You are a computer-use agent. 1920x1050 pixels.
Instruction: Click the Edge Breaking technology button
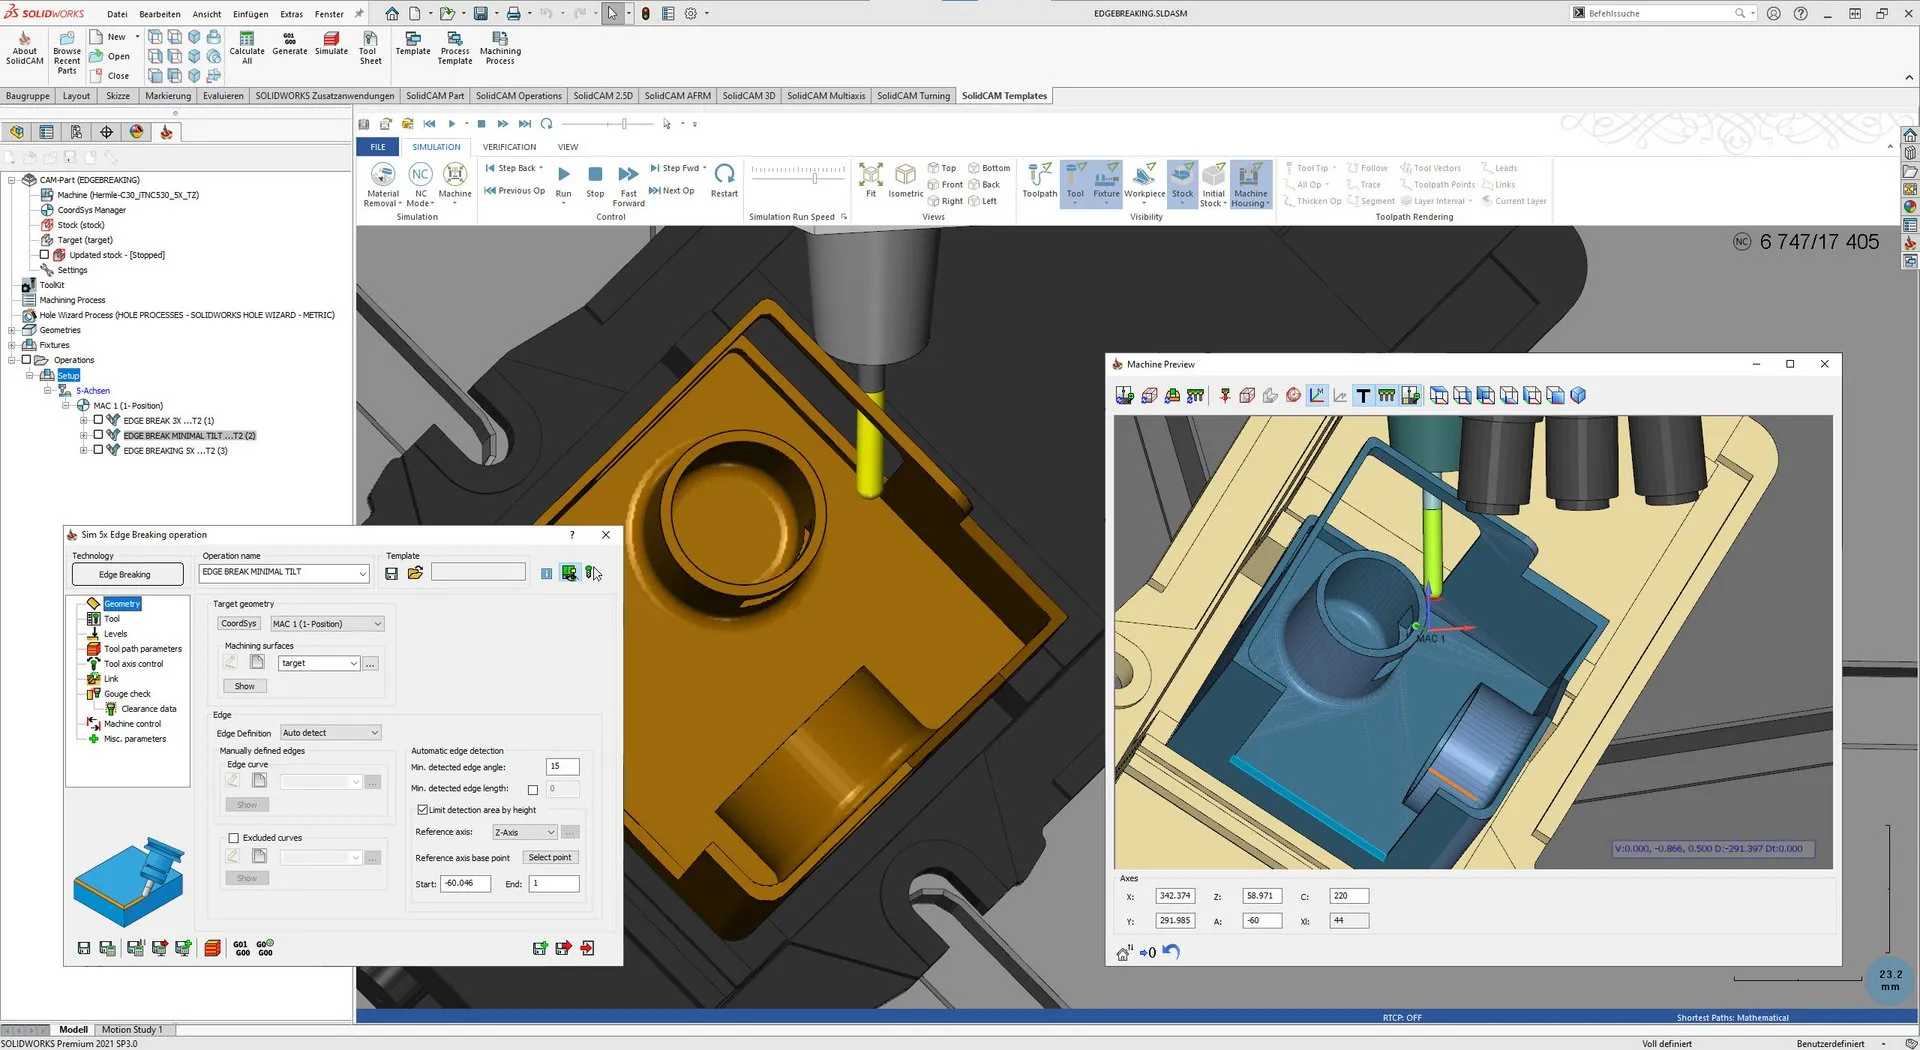tap(127, 575)
